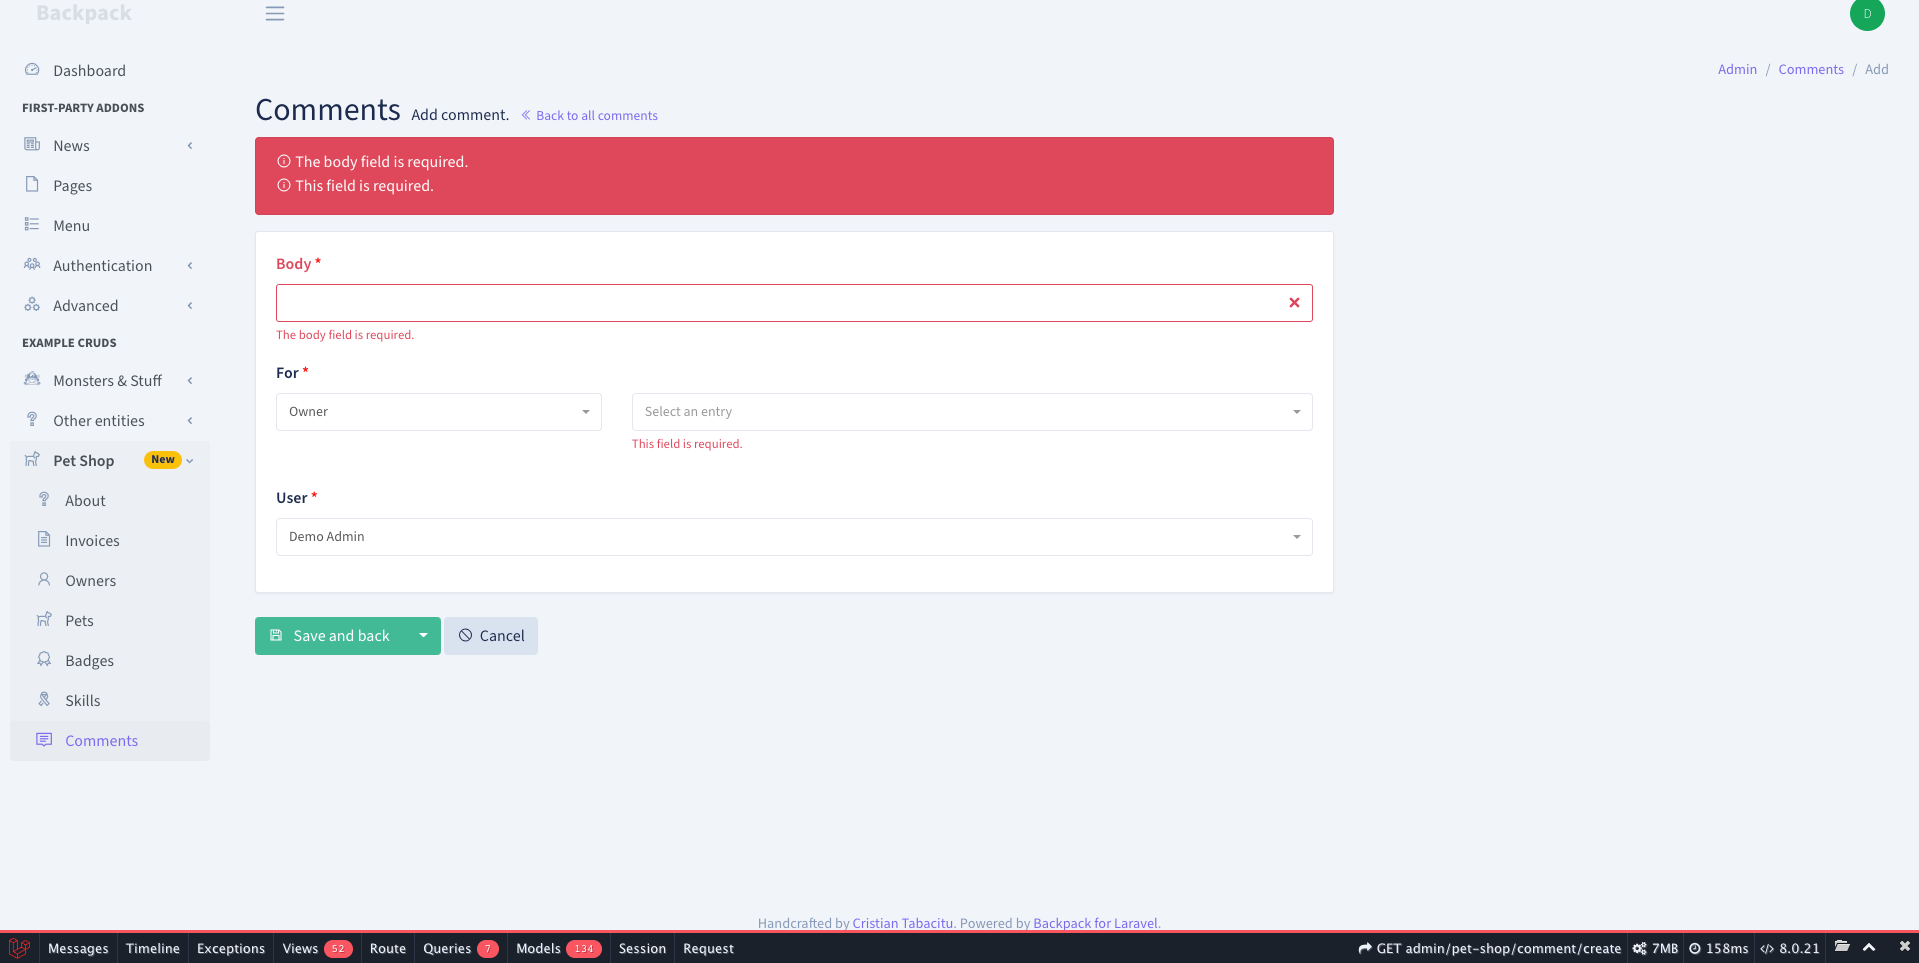Open the Demo Admin user selector
This screenshot has height=963, width=1919.
pos(793,537)
